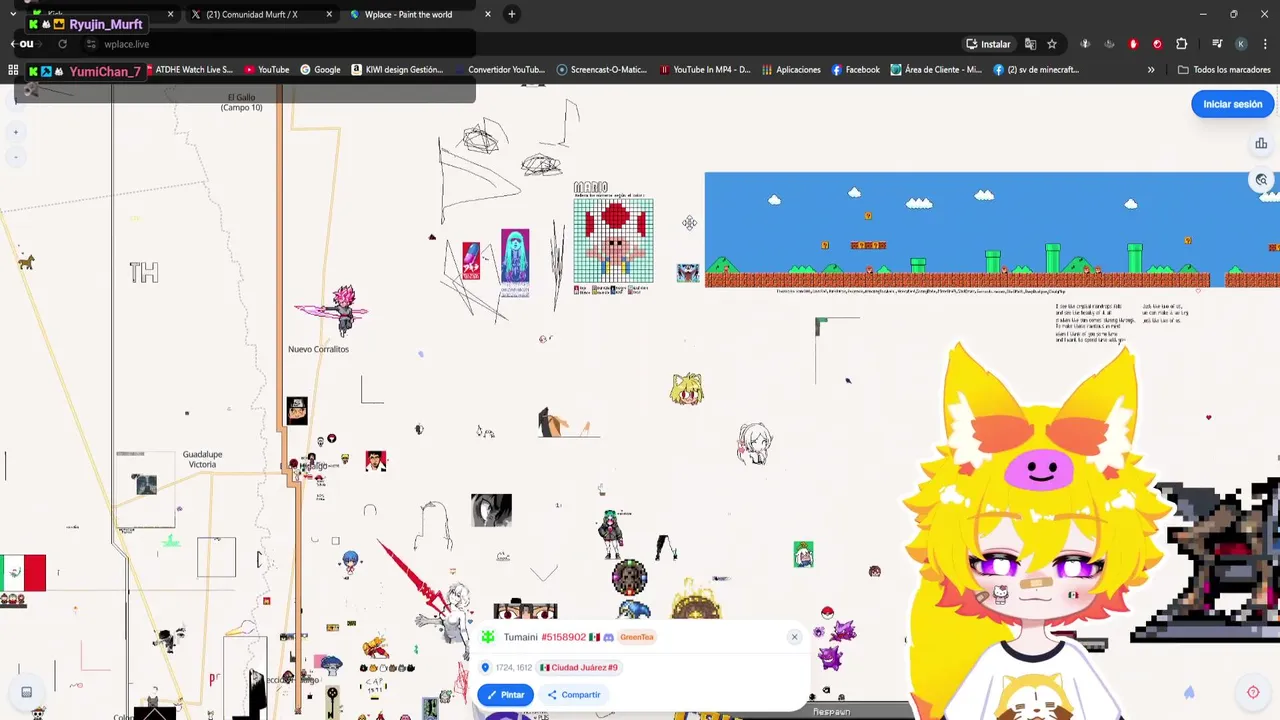Click the El Gallo (Campo 10) map label
Viewport: 1280px width, 720px height.
coord(241,102)
